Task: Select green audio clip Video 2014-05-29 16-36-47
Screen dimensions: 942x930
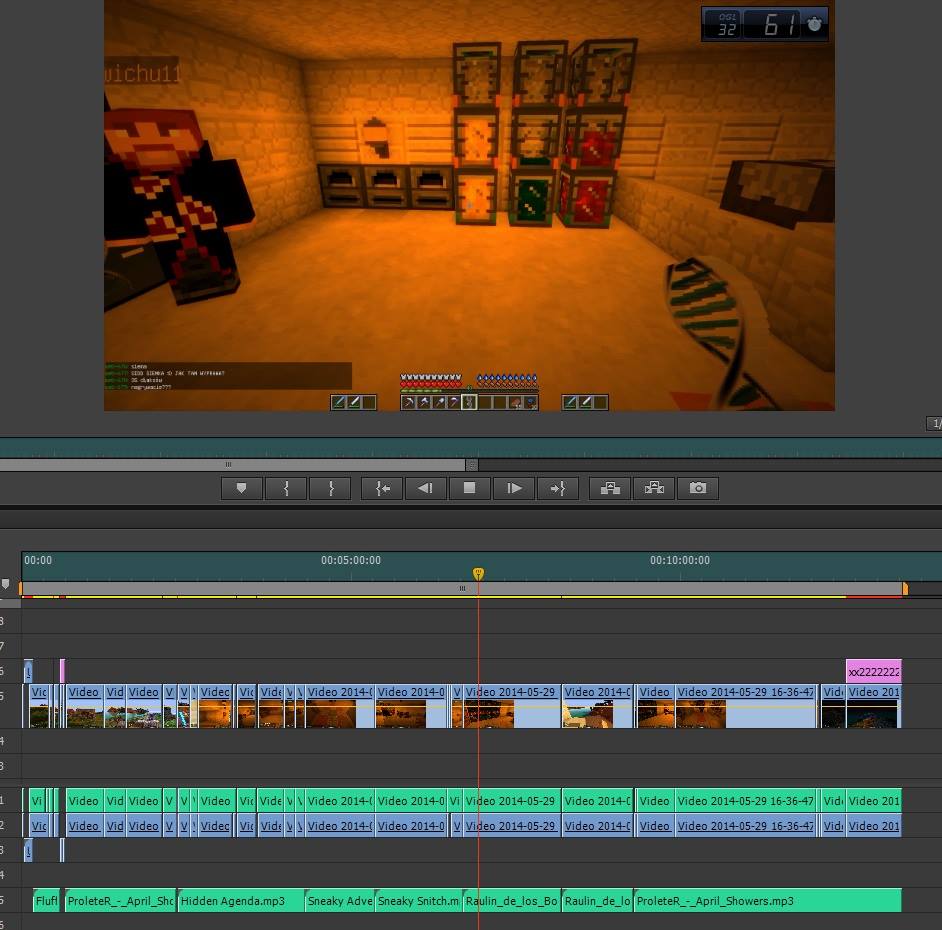Action: [x=746, y=801]
